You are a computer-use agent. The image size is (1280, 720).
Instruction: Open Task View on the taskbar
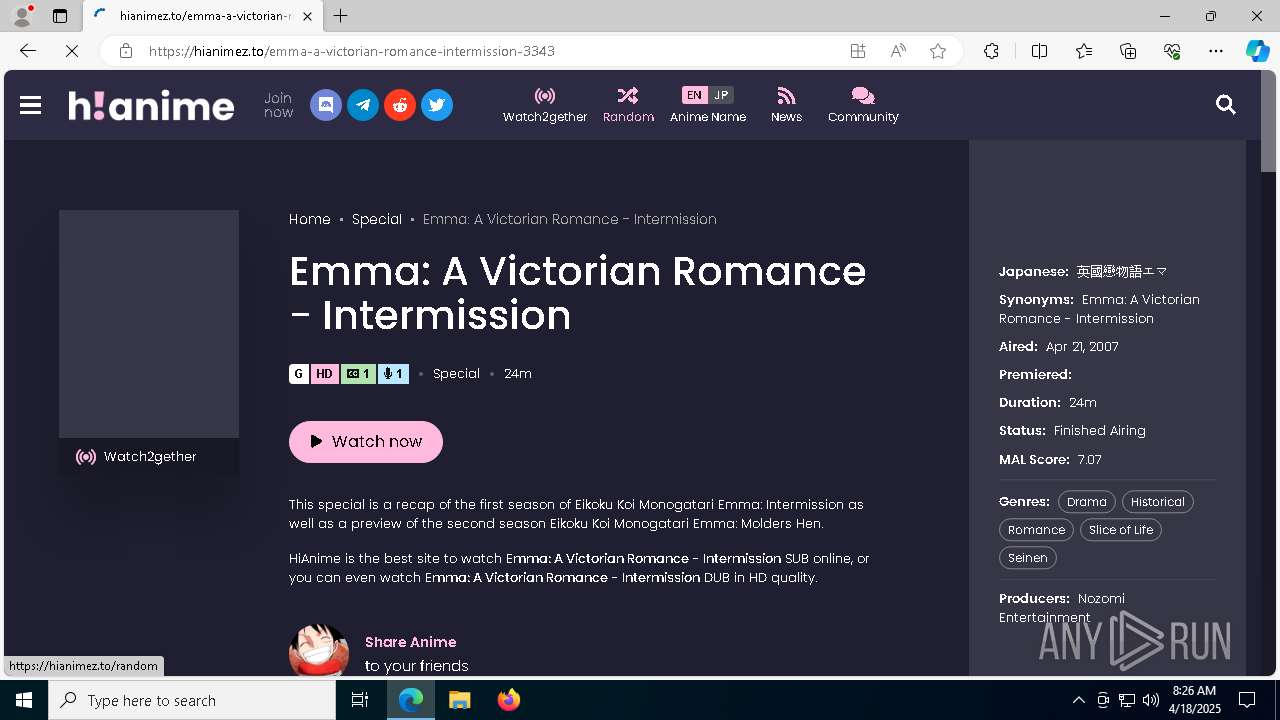coord(360,700)
